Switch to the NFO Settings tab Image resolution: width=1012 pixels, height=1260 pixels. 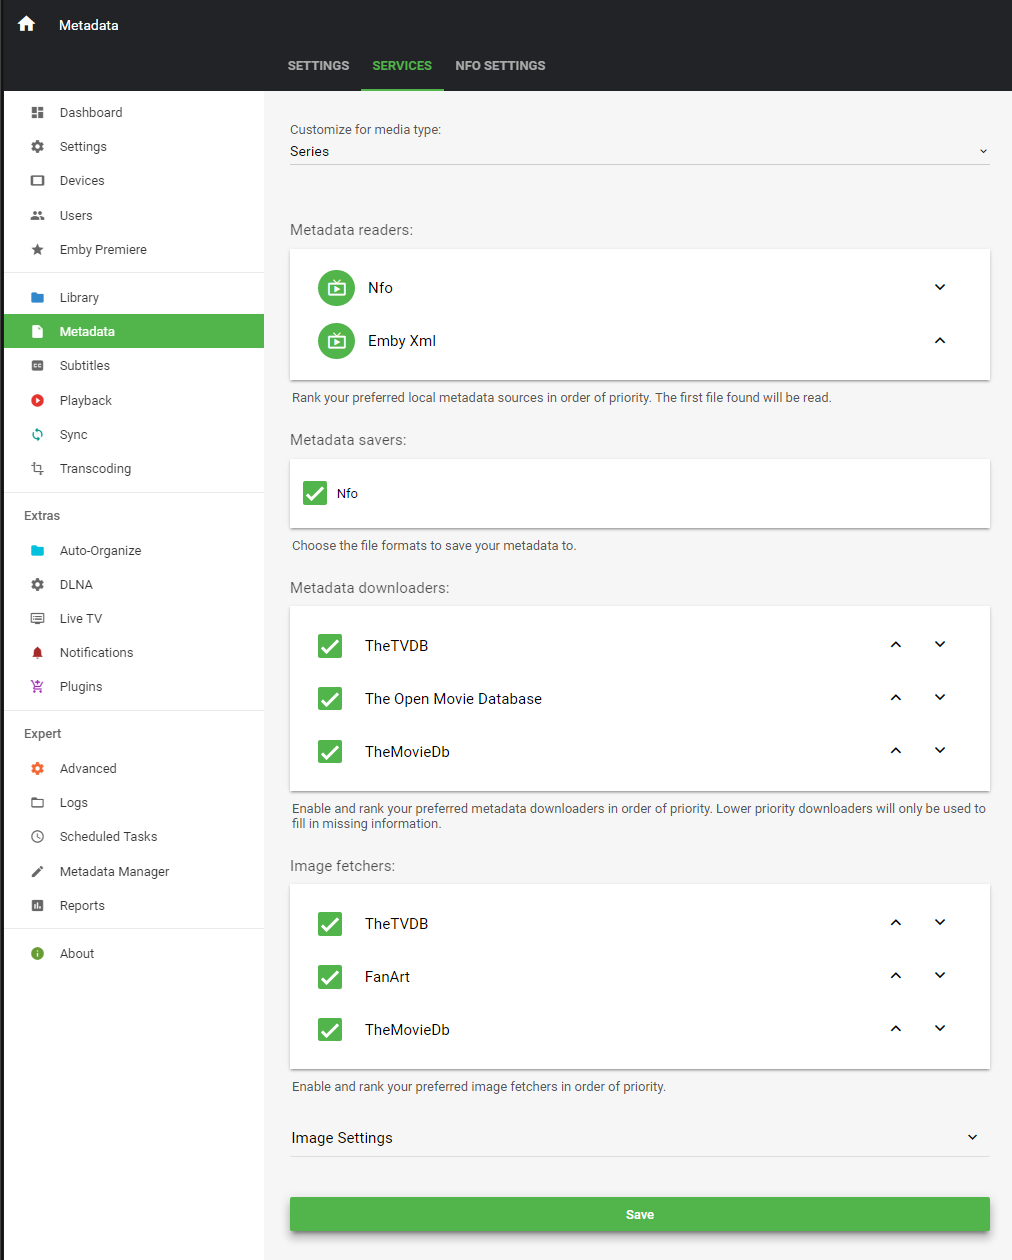[x=500, y=66]
